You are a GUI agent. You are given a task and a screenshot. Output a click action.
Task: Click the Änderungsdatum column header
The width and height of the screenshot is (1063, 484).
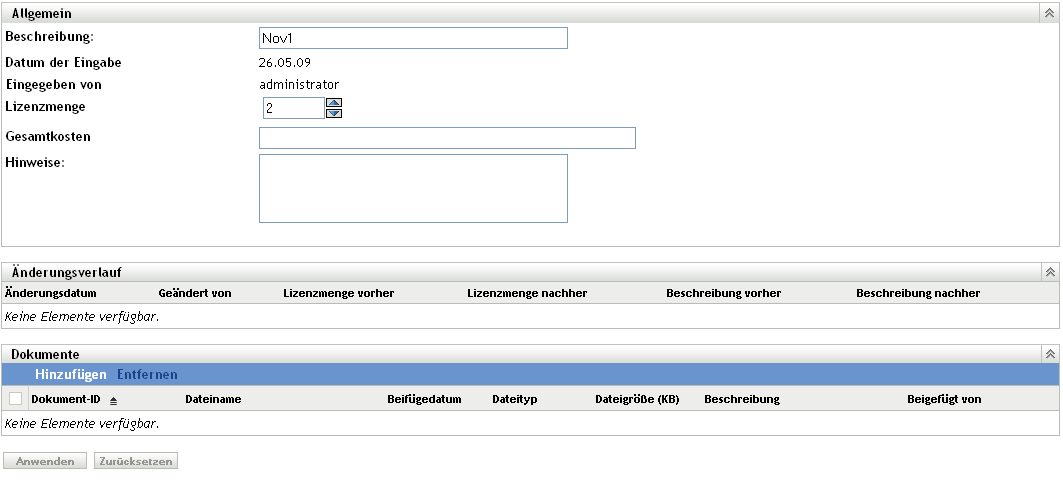(50, 294)
